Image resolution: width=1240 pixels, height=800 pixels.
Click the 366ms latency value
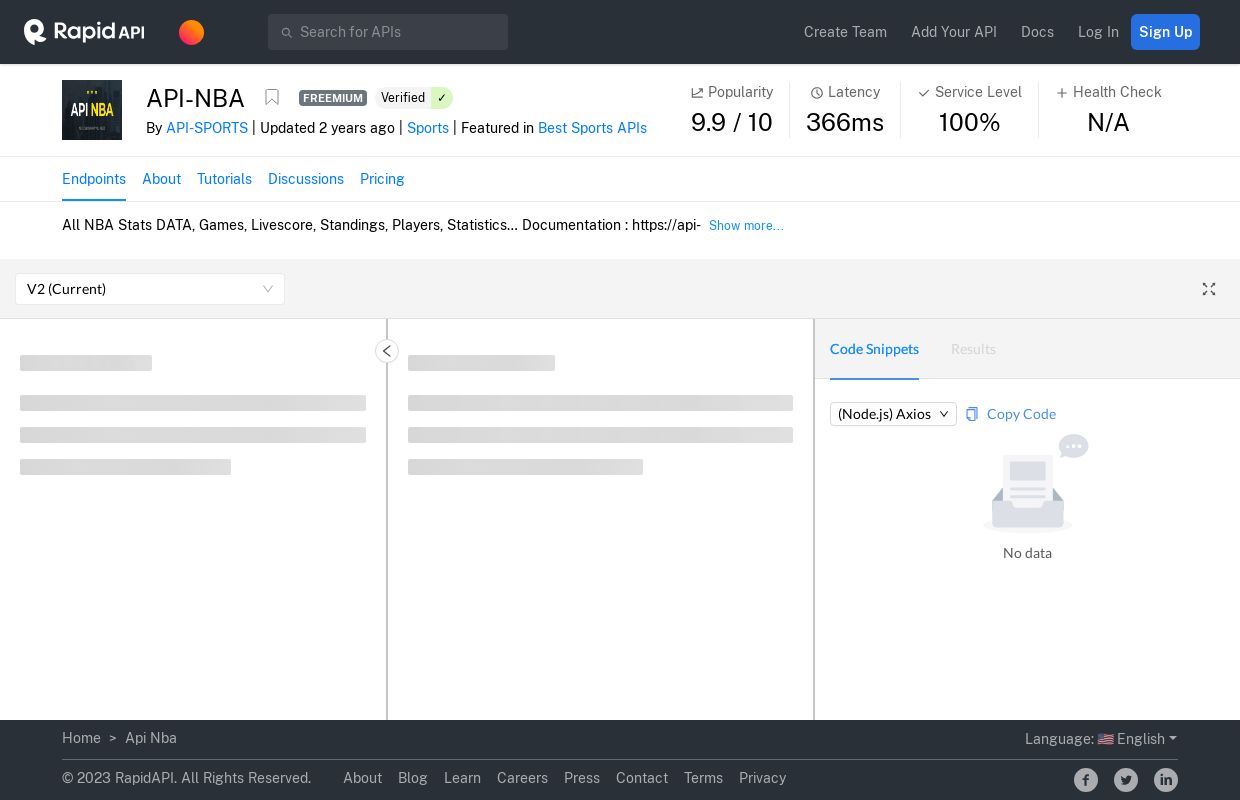[x=845, y=122]
